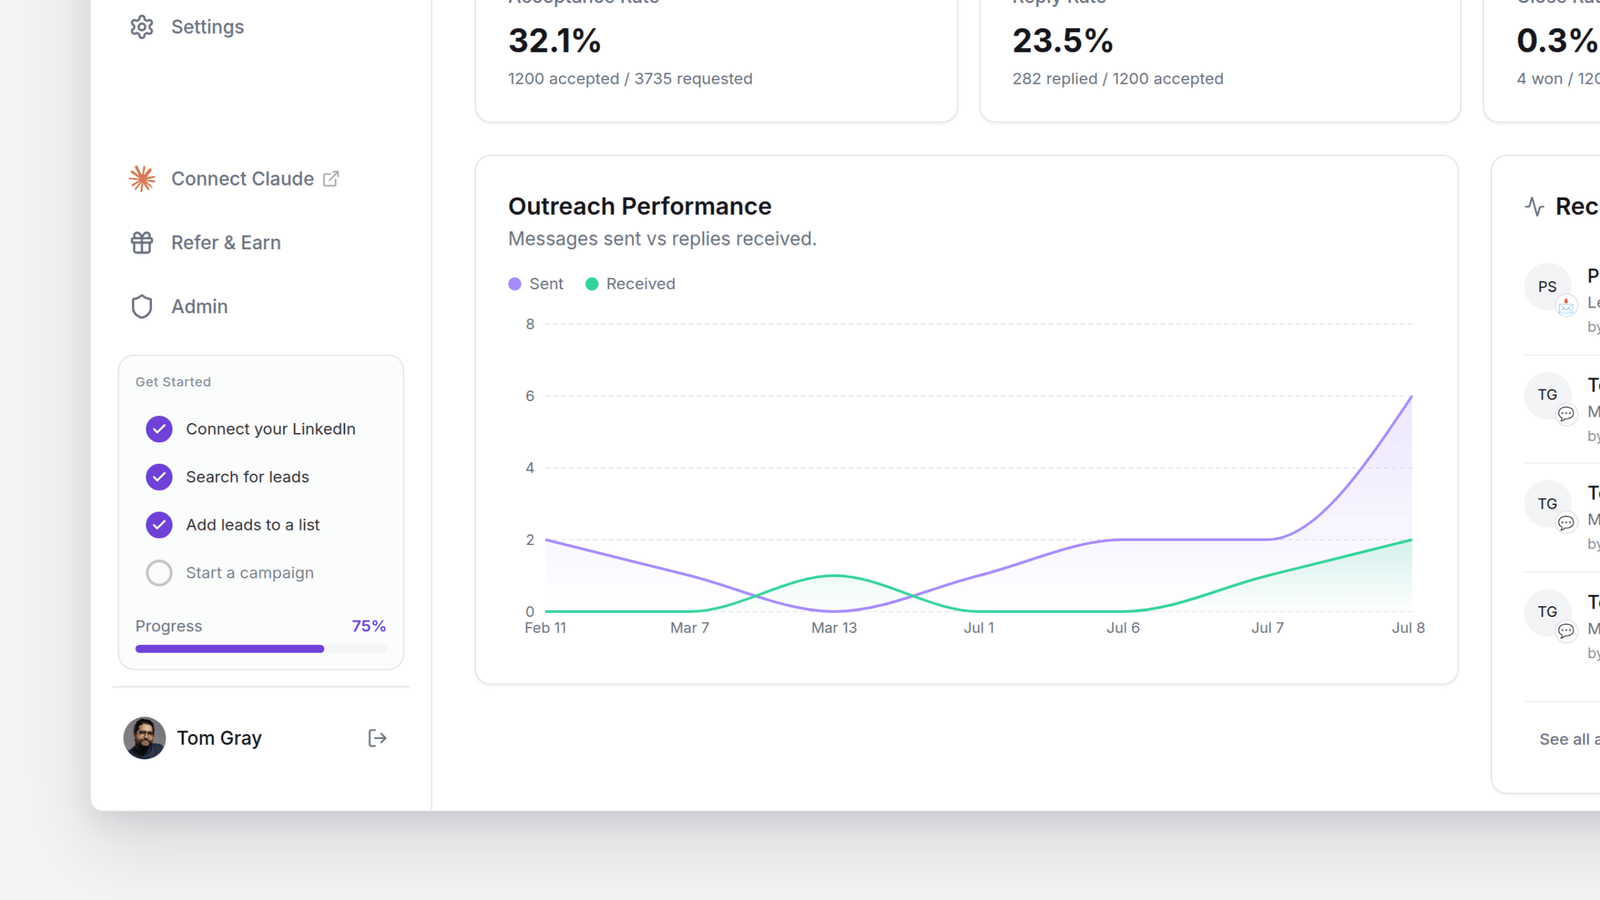Open the Settings menu item

[207, 27]
